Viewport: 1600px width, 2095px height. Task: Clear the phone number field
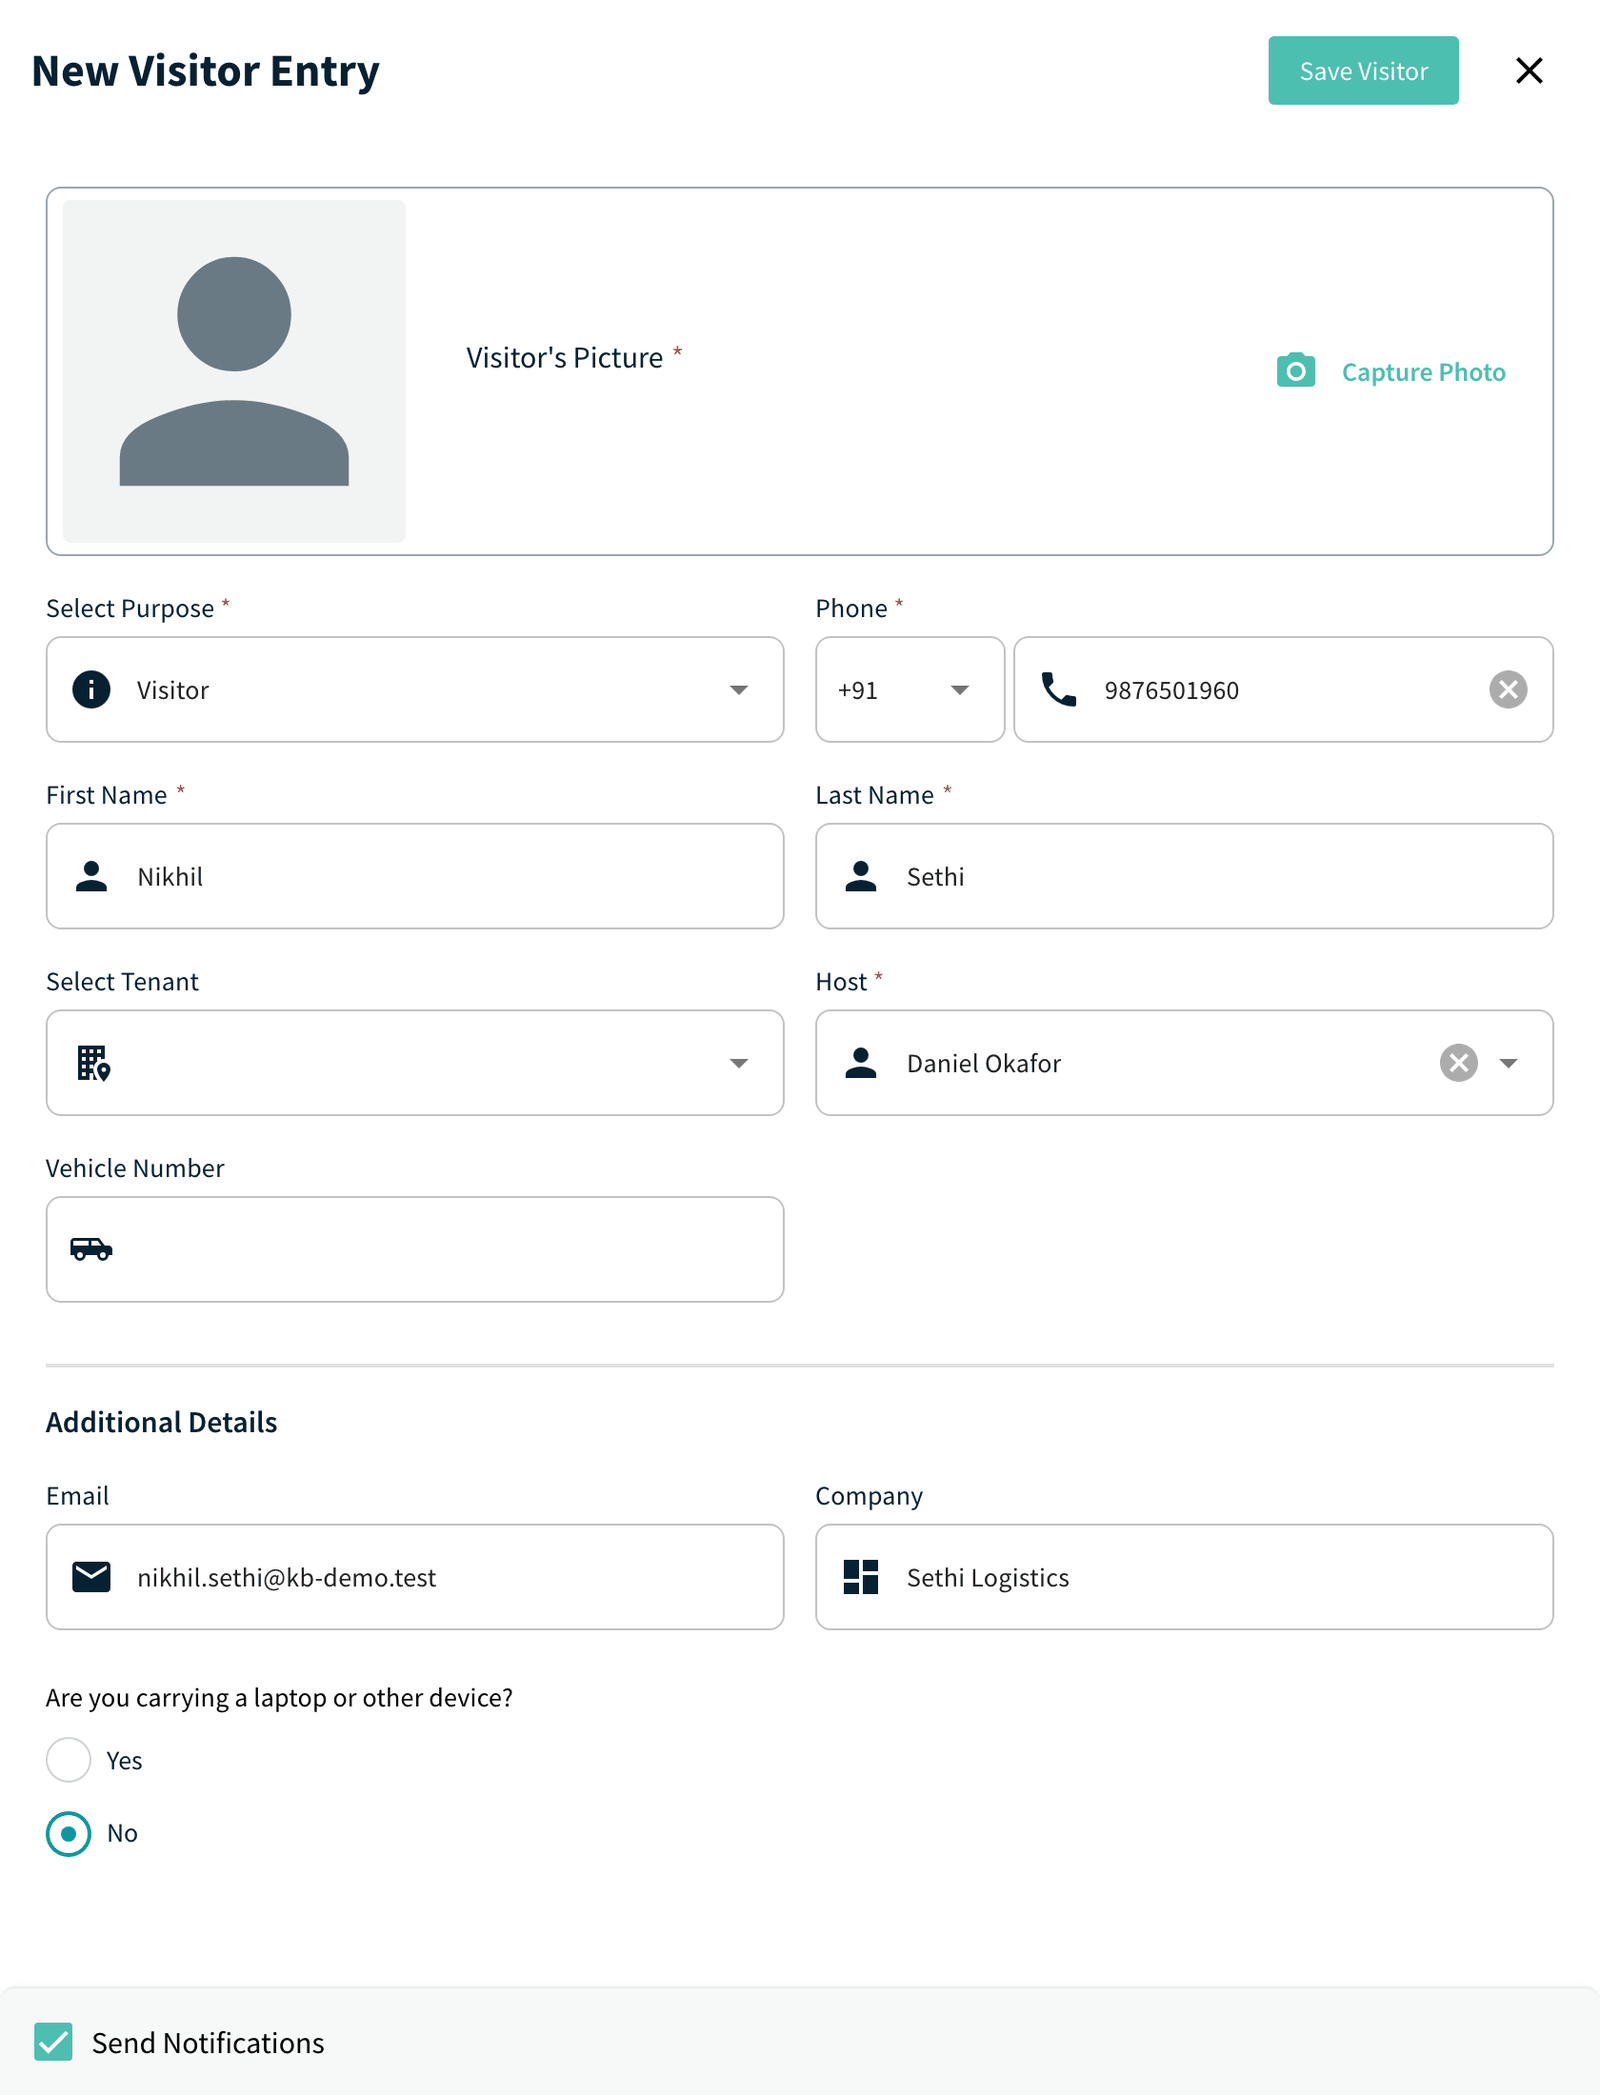1508,690
